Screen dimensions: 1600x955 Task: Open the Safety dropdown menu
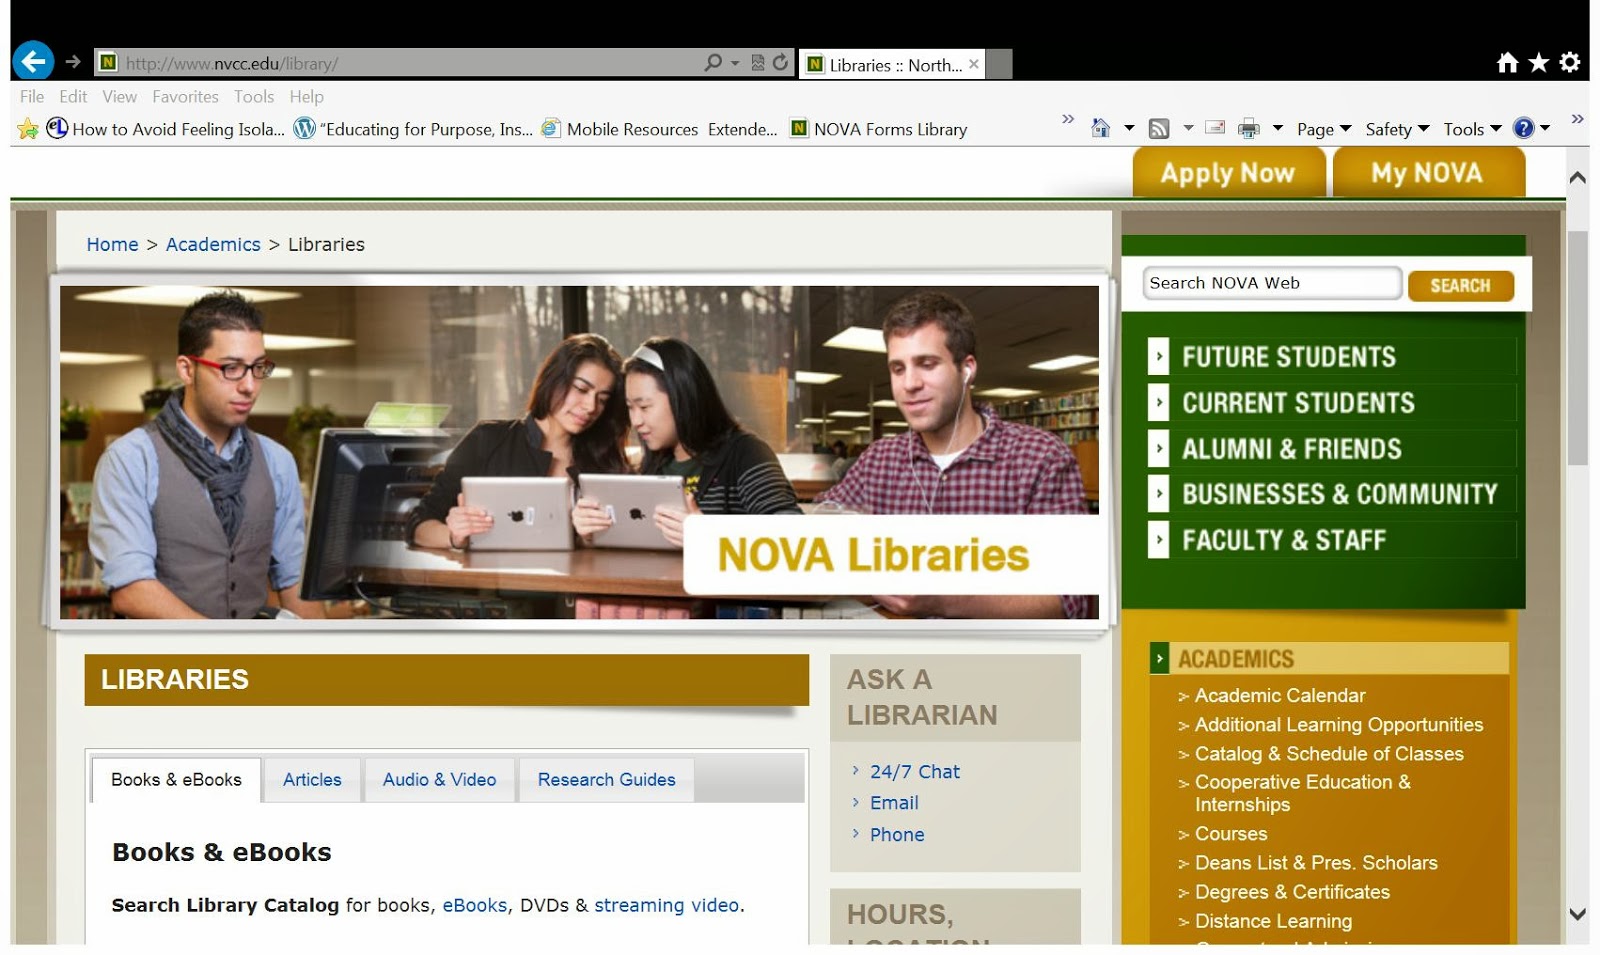coord(1390,128)
